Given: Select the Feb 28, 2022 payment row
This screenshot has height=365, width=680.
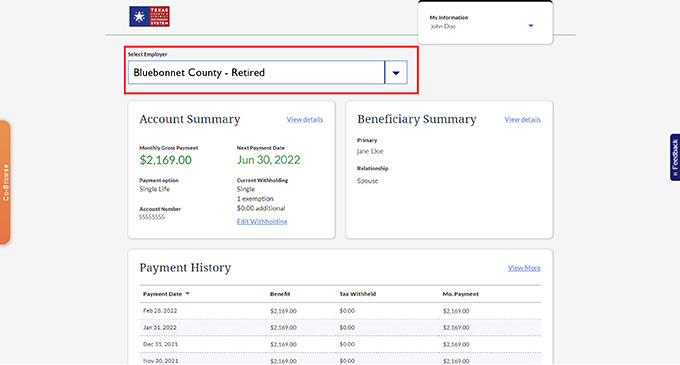Looking at the screenshot, I should (x=340, y=311).
